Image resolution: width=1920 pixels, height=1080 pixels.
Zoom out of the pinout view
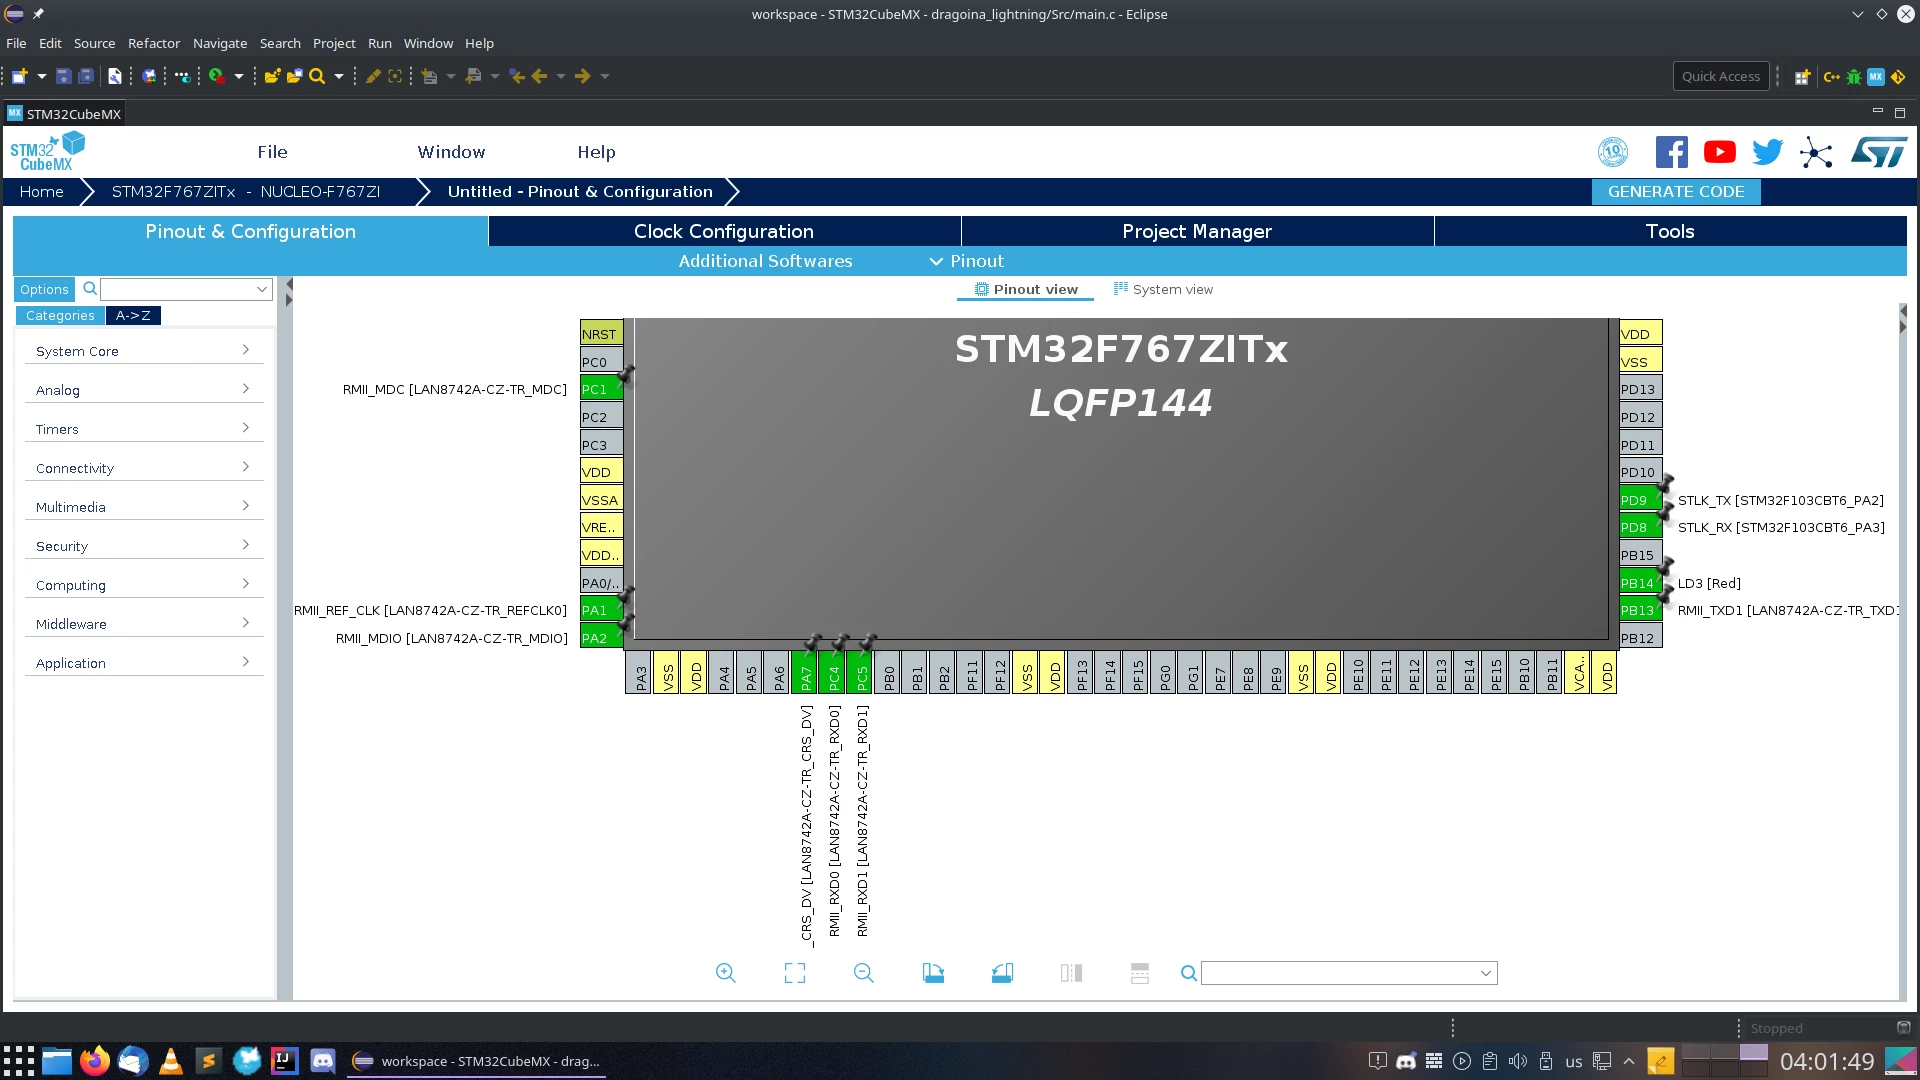pyautogui.click(x=864, y=973)
